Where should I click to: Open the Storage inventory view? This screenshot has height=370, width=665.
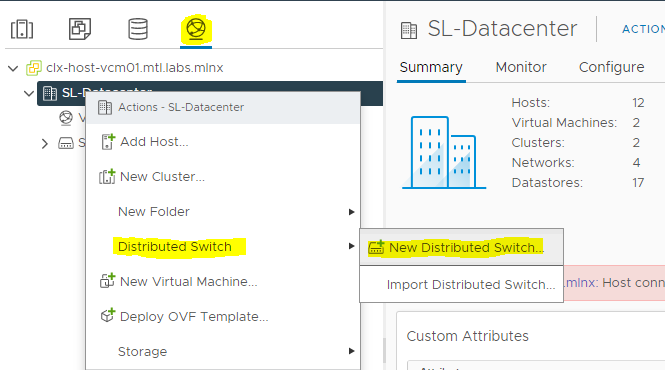(138, 29)
